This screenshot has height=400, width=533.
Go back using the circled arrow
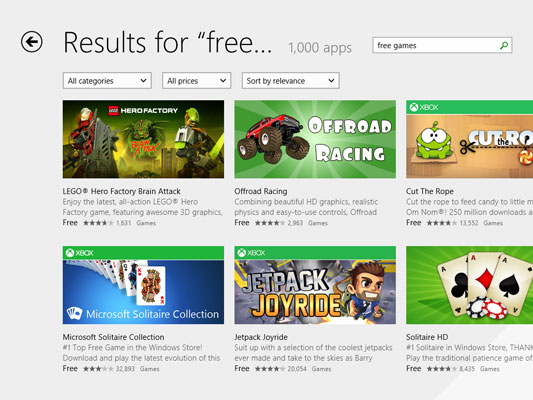tap(32, 42)
